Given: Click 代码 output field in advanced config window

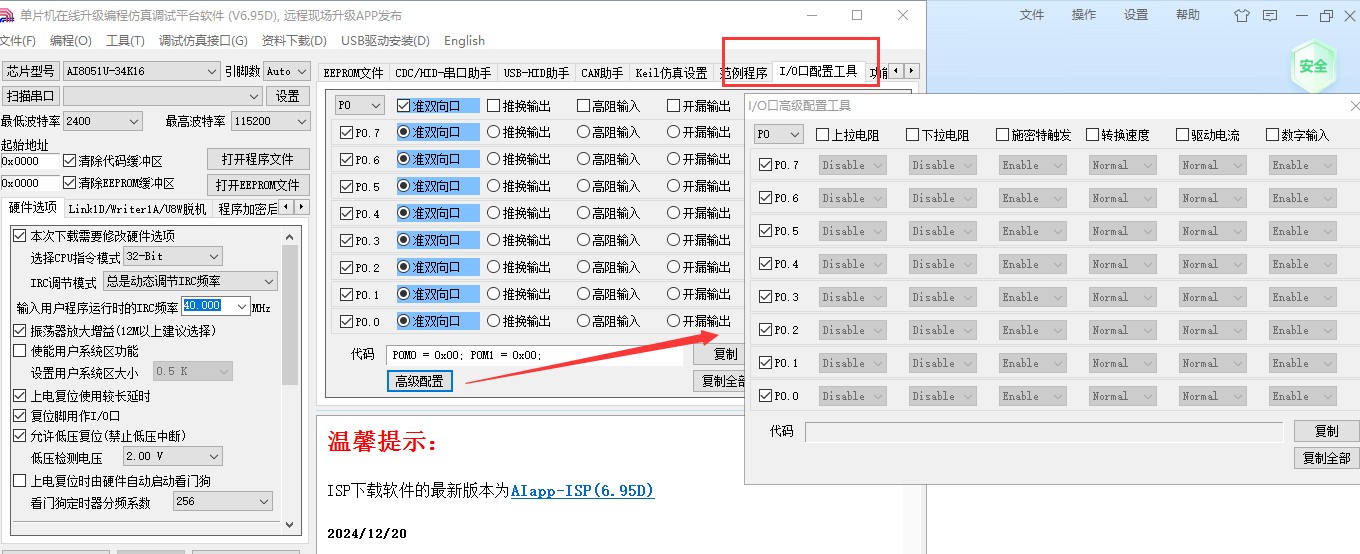Looking at the screenshot, I should point(1043,432).
